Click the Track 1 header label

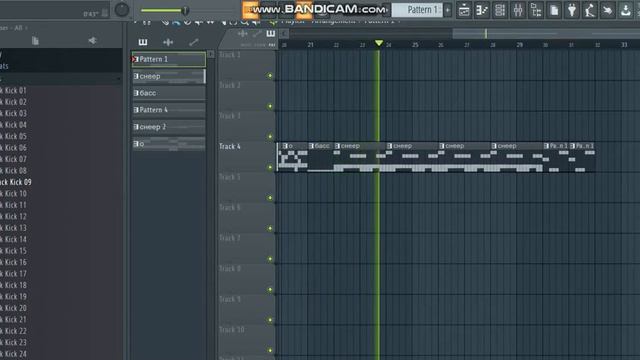(x=230, y=54)
